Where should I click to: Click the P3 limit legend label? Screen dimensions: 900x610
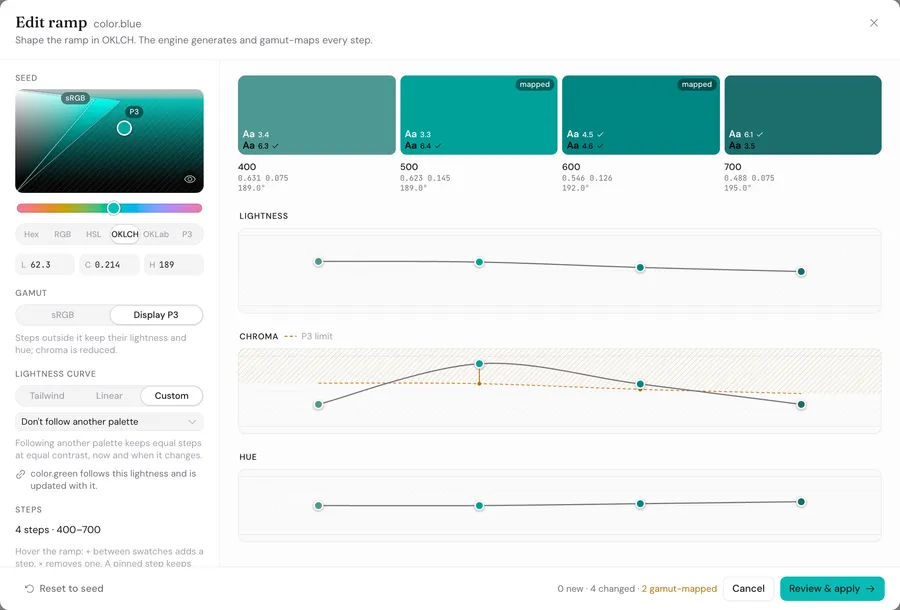[316, 336]
